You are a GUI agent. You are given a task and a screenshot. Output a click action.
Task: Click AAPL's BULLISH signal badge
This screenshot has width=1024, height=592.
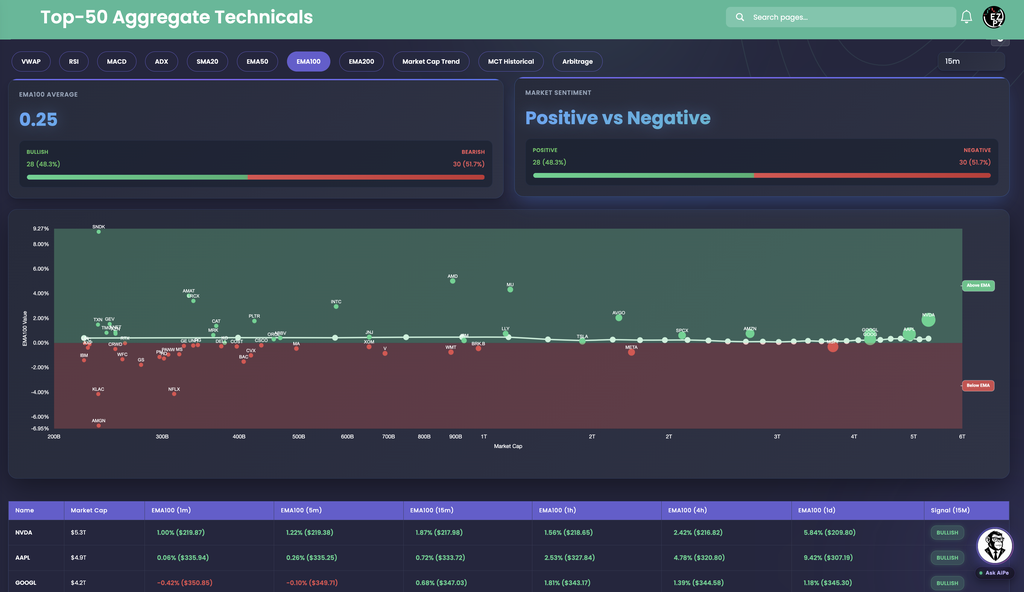(x=947, y=558)
